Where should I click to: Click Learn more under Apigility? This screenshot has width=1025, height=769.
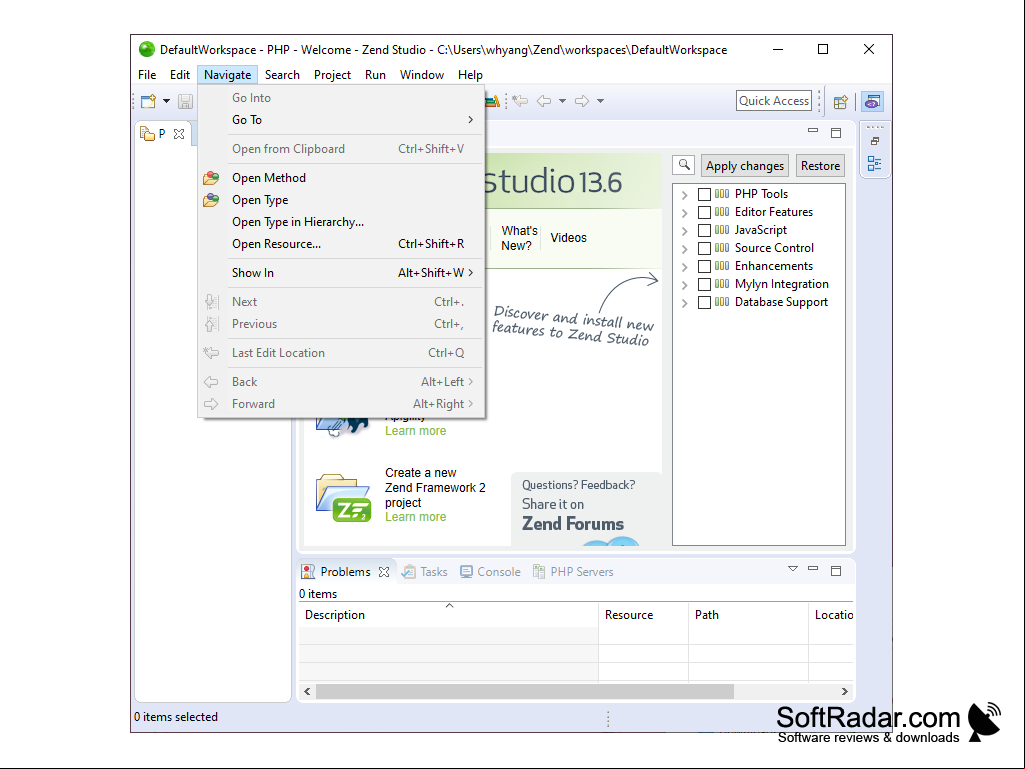tap(415, 431)
